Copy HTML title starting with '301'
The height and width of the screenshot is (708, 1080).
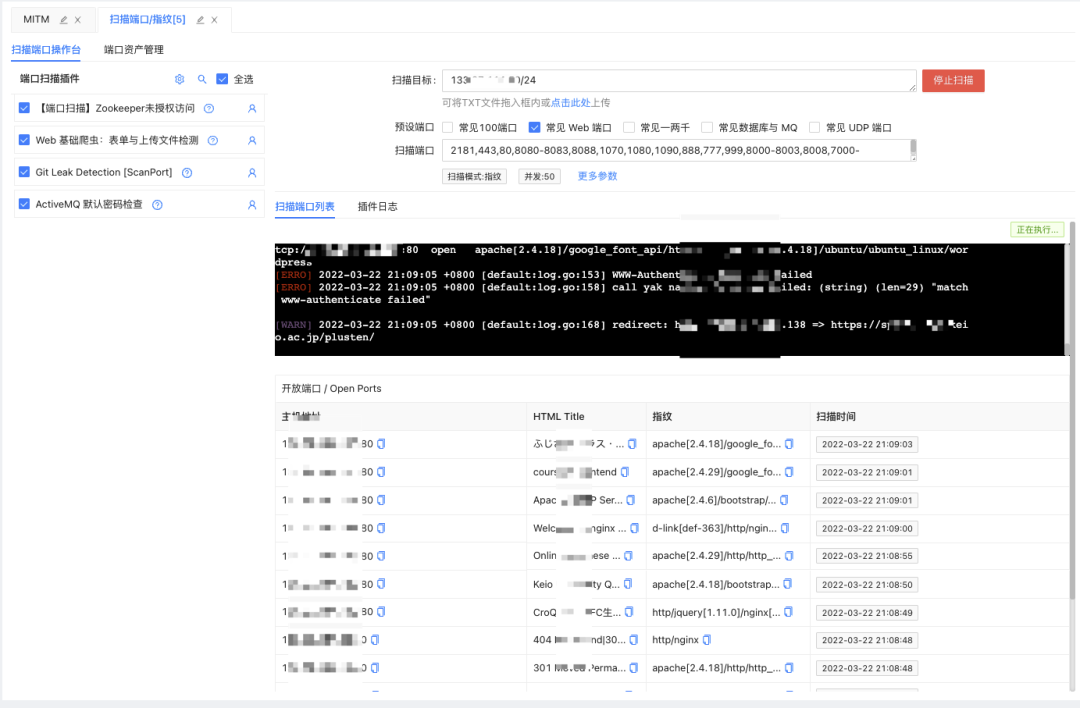634,668
